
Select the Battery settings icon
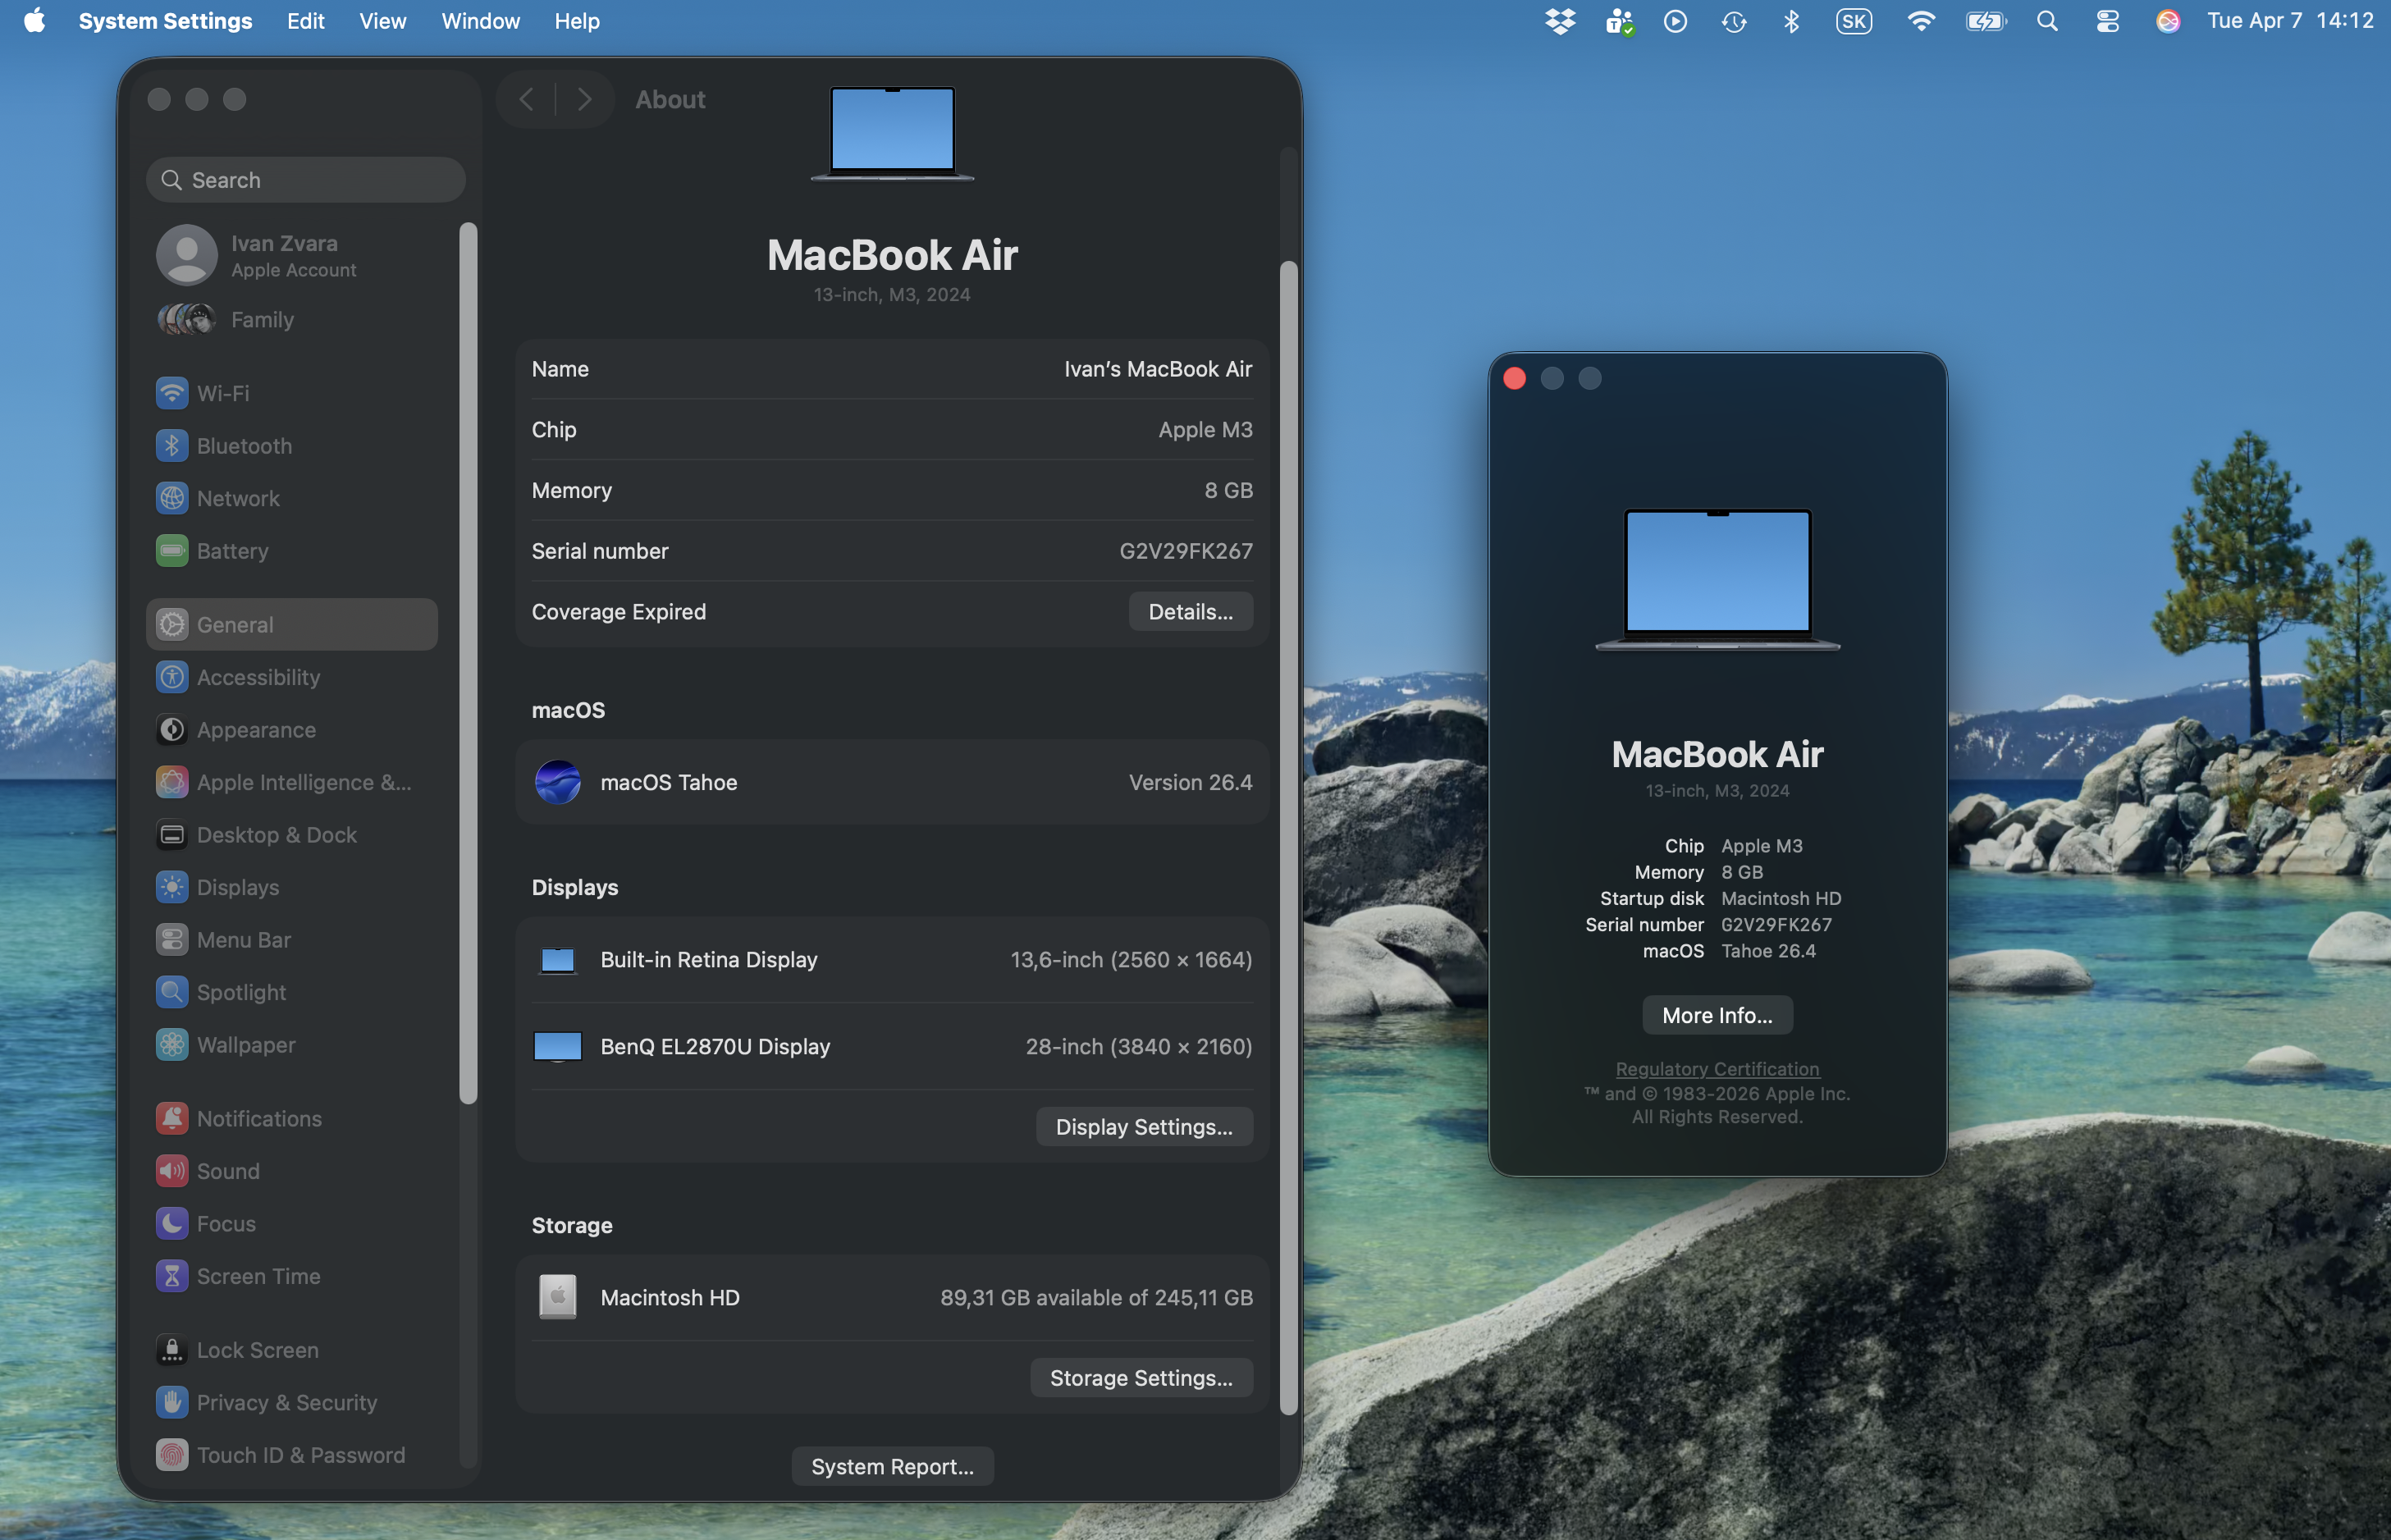point(172,551)
